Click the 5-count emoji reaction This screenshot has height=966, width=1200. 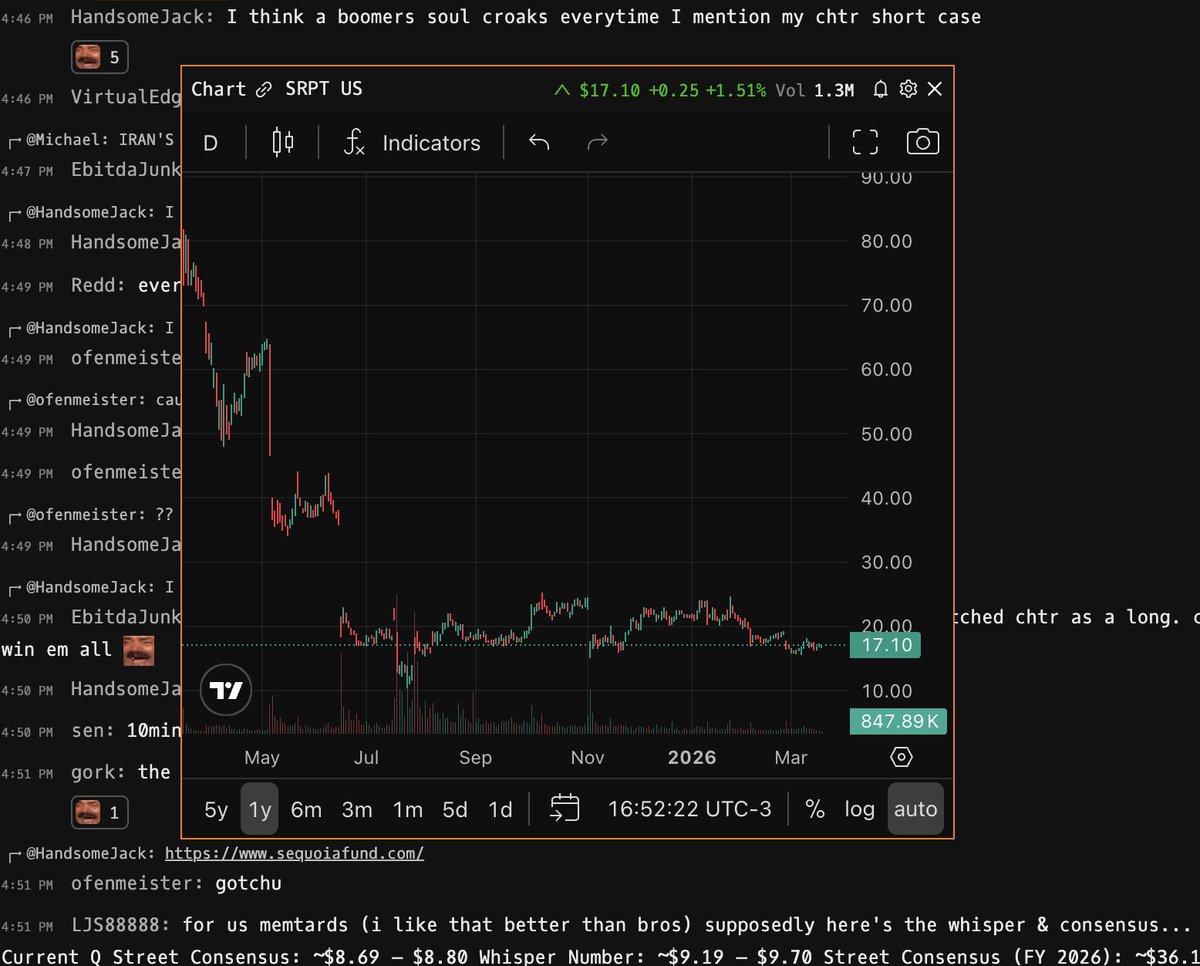pyautogui.click(x=99, y=58)
